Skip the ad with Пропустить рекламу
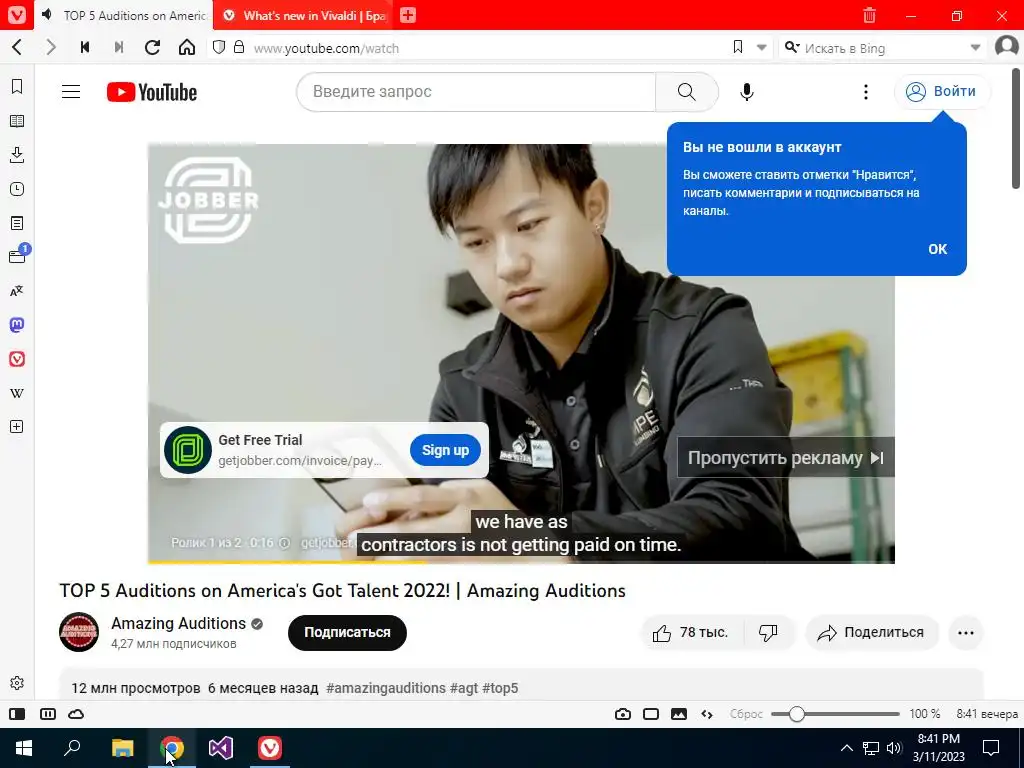 (x=786, y=458)
